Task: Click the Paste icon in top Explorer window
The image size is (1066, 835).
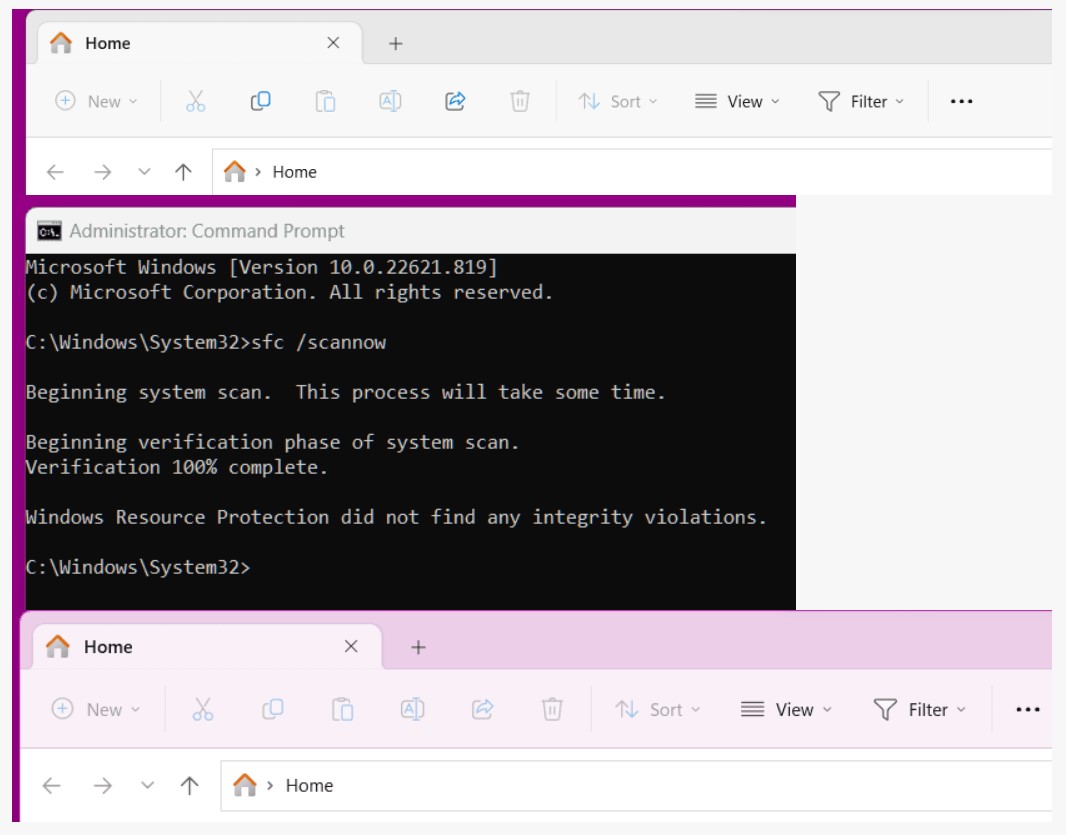Action: point(325,101)
